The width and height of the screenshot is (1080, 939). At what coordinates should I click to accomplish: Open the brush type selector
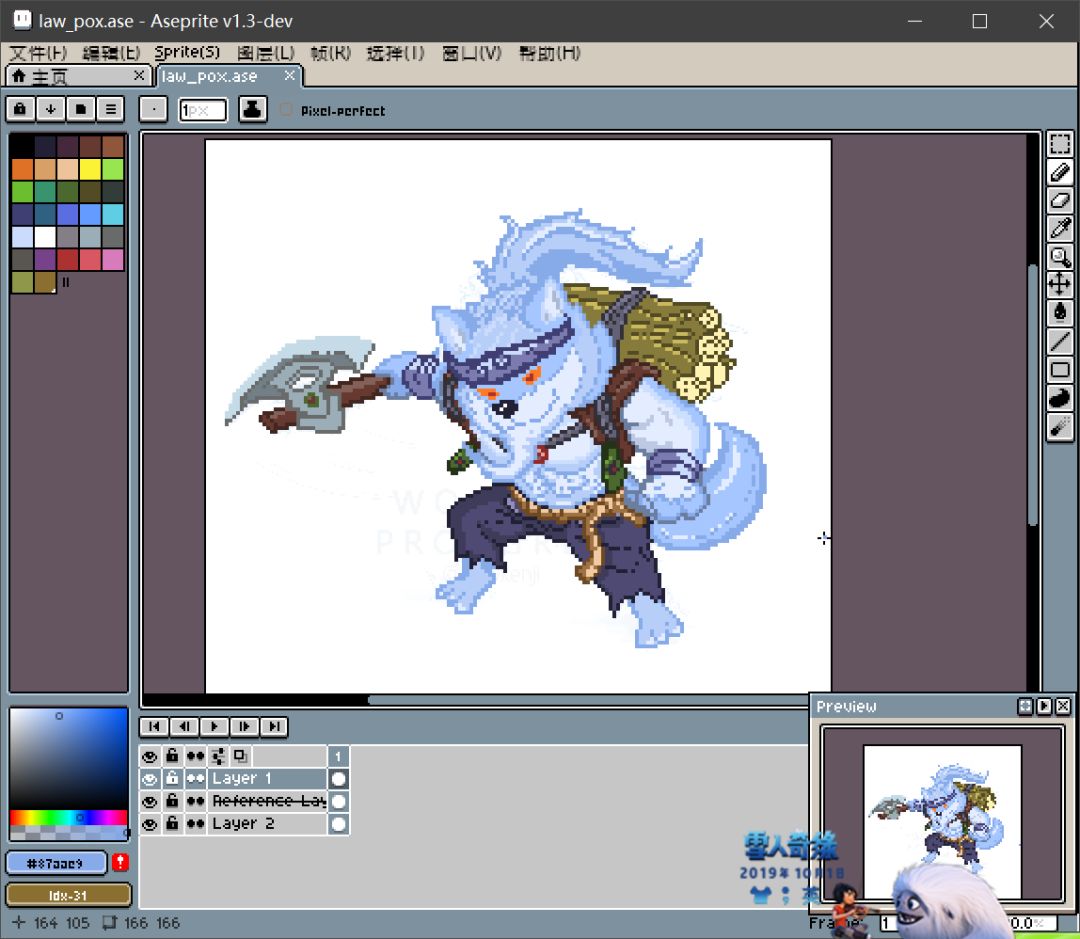pos(153,109)
